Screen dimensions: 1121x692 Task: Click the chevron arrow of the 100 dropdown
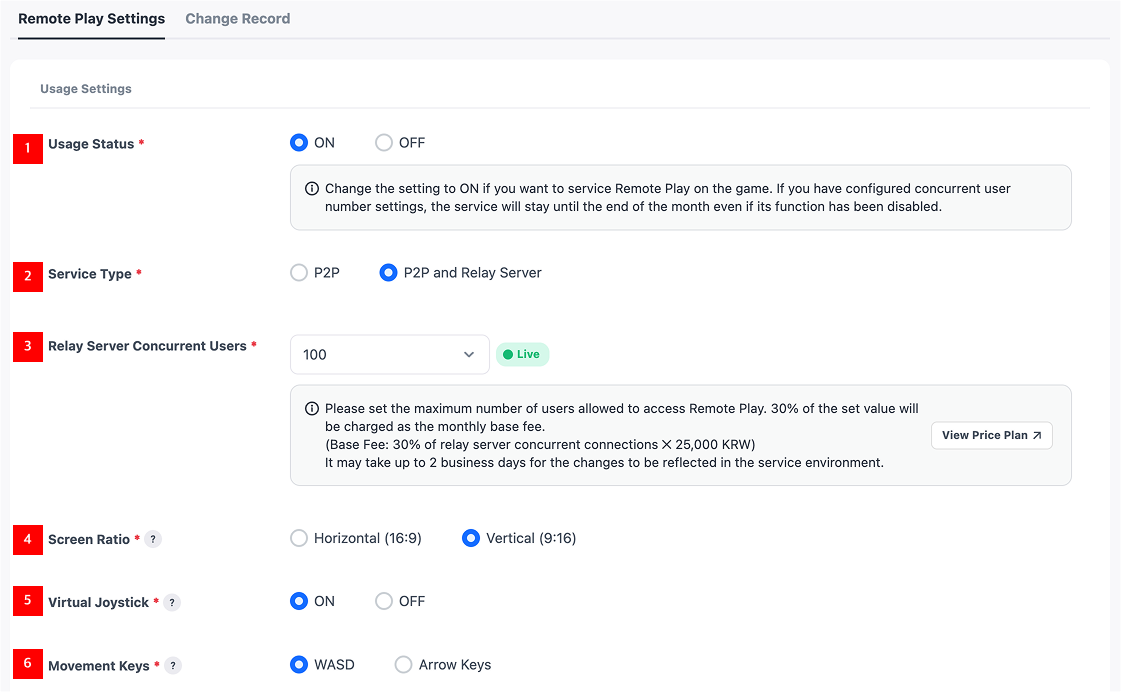pyautogui.click(x=469, y=354)
